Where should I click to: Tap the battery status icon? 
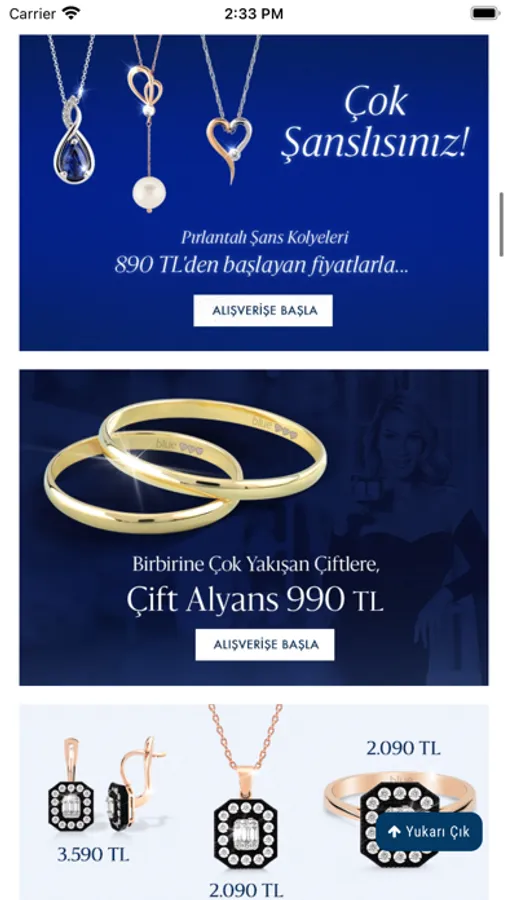coord(485,13)
